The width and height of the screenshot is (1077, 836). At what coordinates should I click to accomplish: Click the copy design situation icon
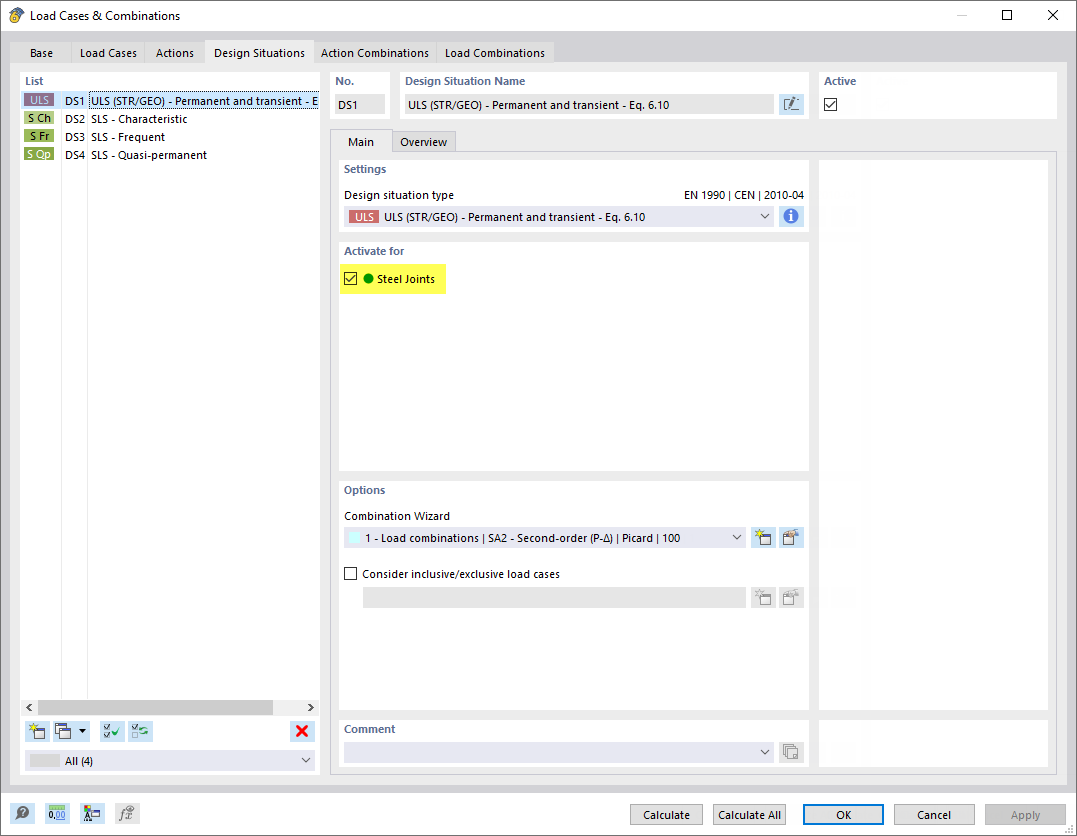(x=64, y=732)
